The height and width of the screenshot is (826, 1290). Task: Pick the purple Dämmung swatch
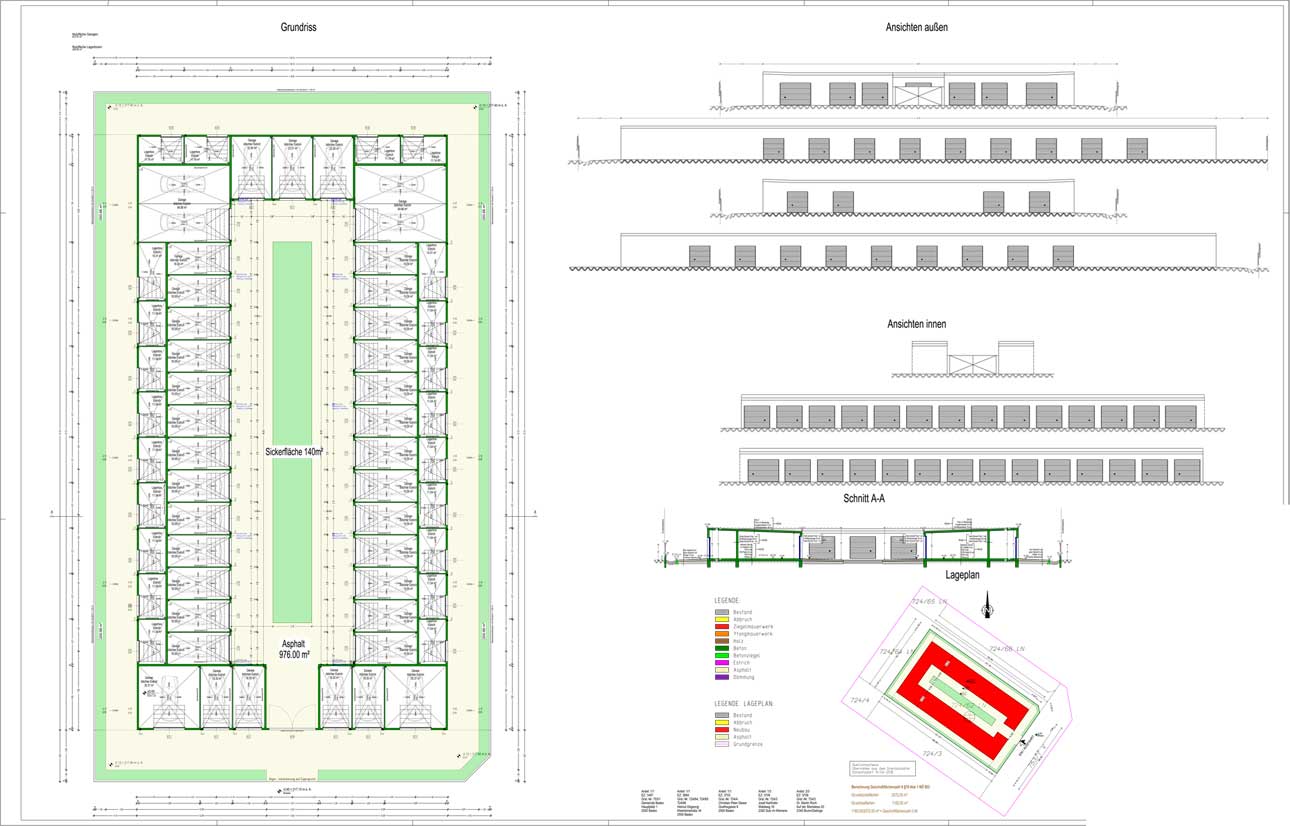[x=722, y=677]
